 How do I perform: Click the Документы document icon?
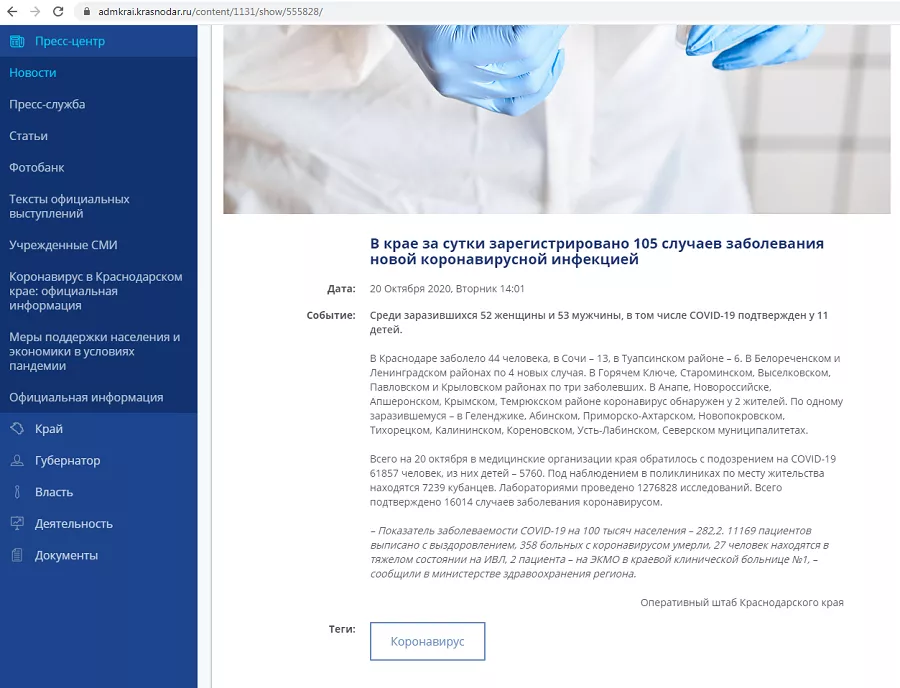16,555
